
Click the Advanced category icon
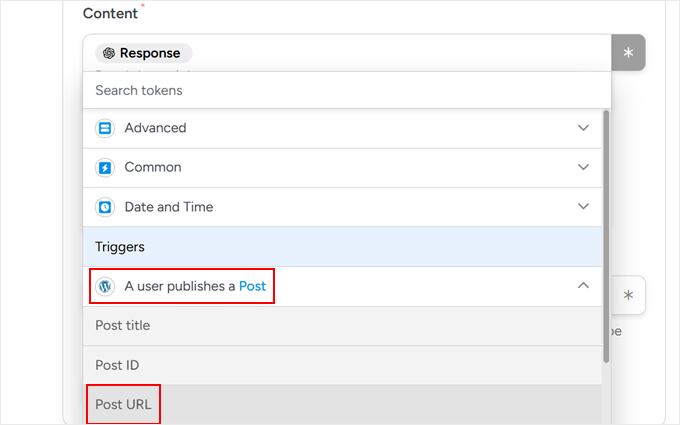[105, 128]
